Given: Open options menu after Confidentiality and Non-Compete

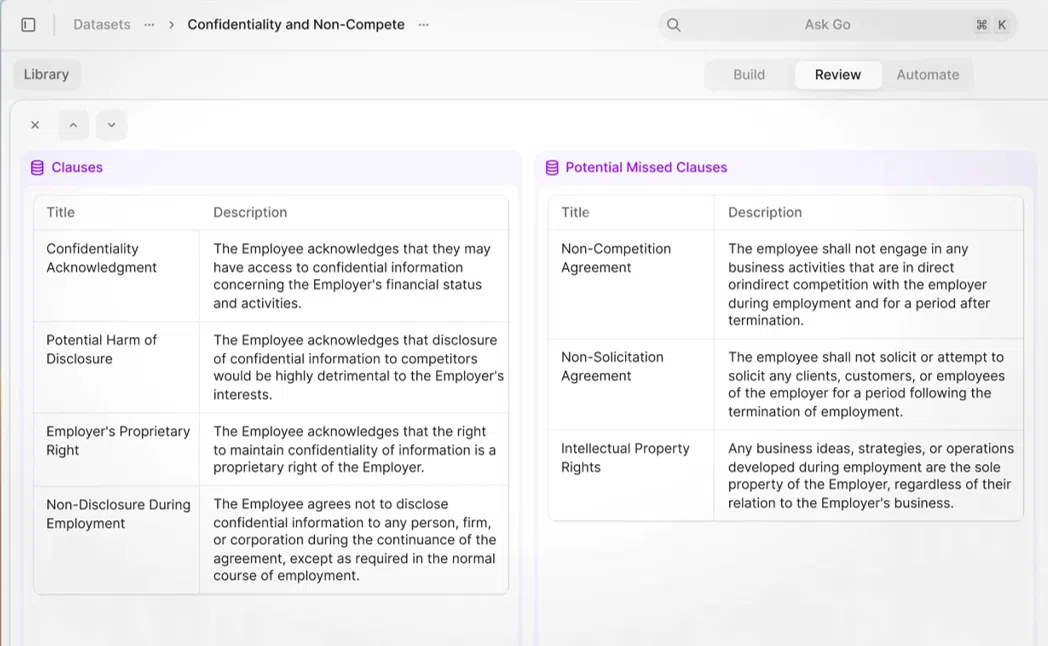Looking at the screenshot, I should (423, 25).
